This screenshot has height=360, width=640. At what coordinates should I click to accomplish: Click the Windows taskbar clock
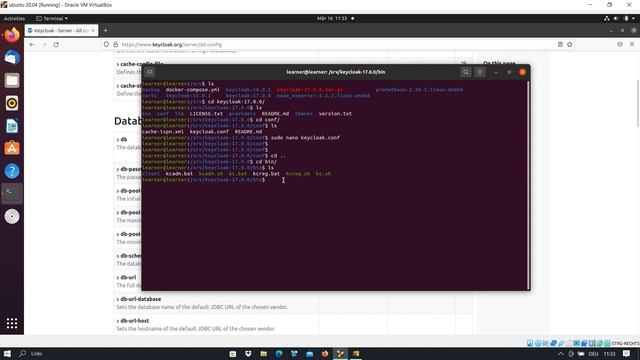(609, 354)
